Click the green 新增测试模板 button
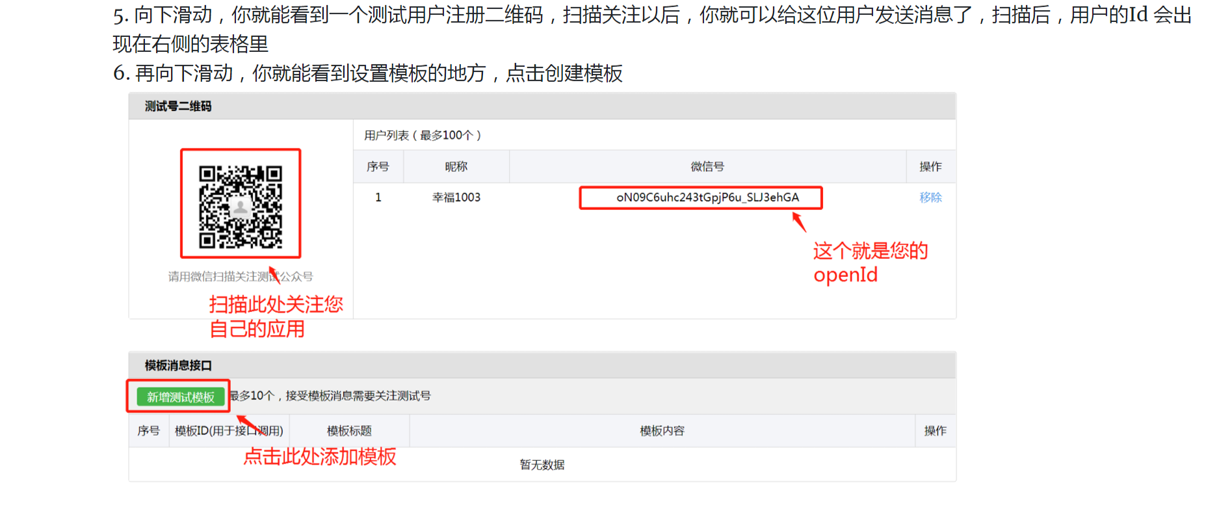The height and width of the screenshot is (506, 1230). pyautogui.click(x=181, y=397)
